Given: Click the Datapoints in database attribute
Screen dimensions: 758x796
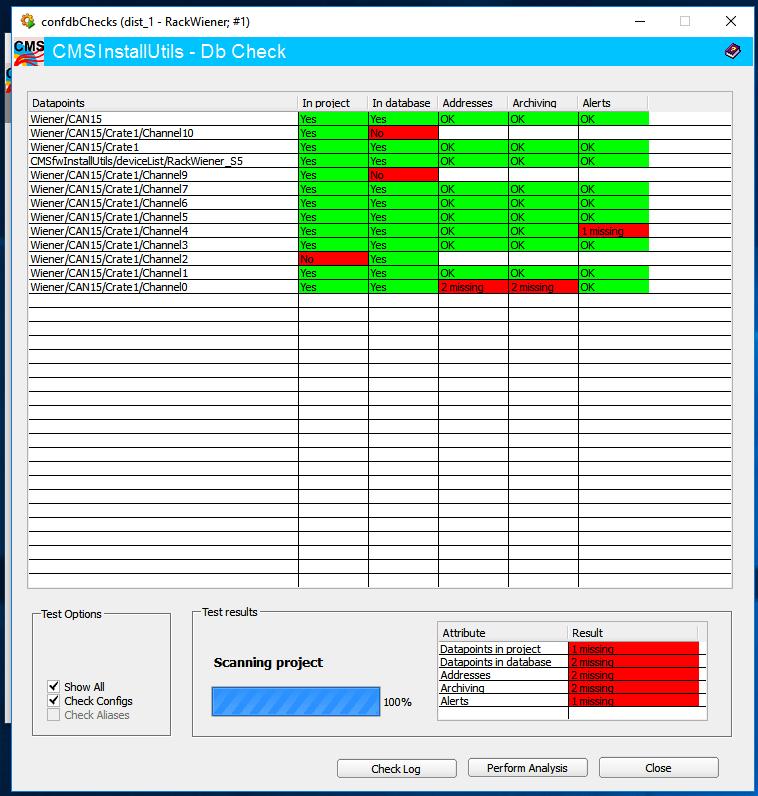Looking at the screenshot, I should (x=503, y=661).
